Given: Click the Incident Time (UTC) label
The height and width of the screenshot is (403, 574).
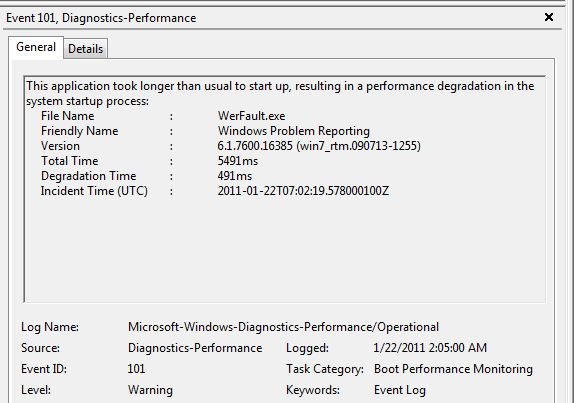Looking at the screenshot, I should click(94, 191).
